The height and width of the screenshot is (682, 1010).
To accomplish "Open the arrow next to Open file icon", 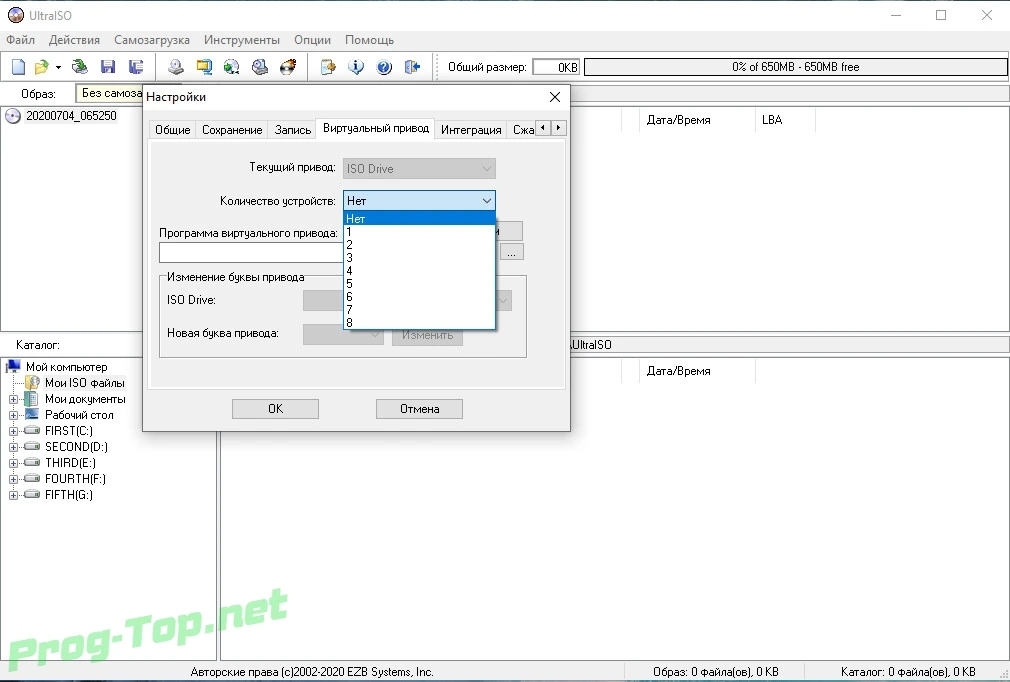I will (58, 67).
